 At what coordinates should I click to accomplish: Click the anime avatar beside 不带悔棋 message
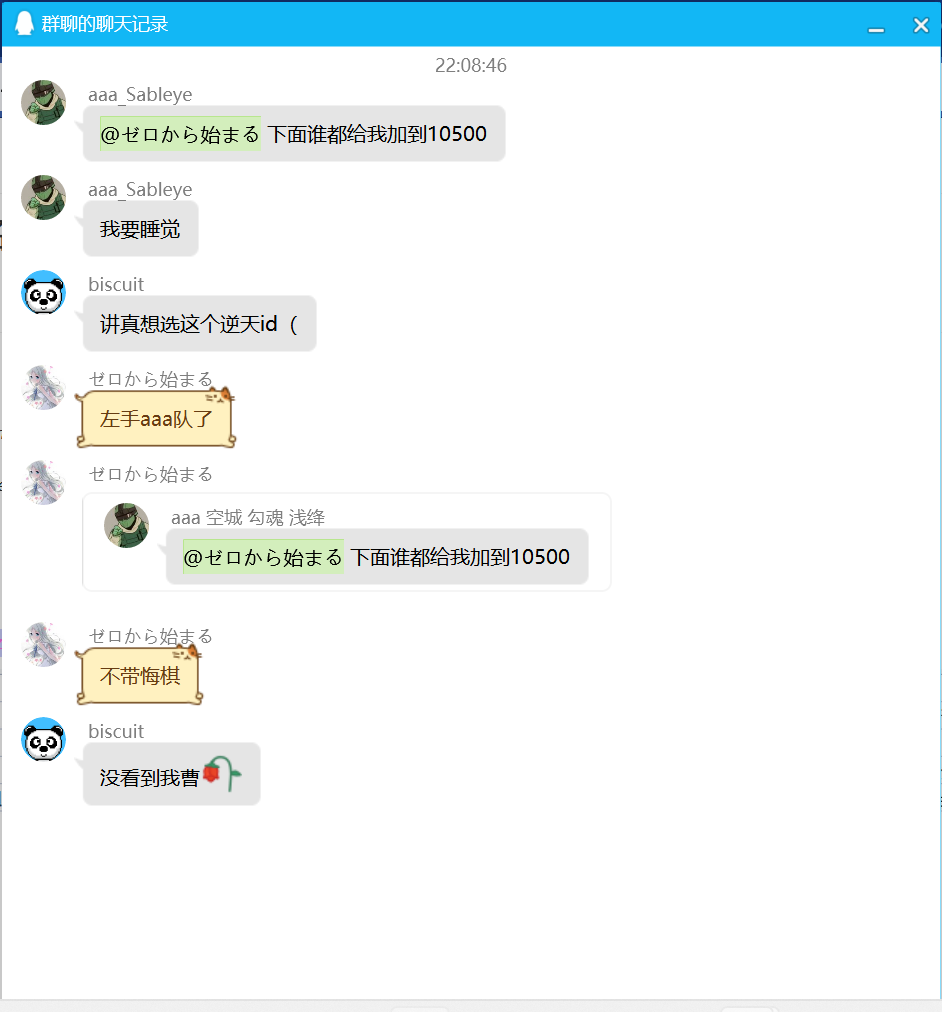pos(43,644)
